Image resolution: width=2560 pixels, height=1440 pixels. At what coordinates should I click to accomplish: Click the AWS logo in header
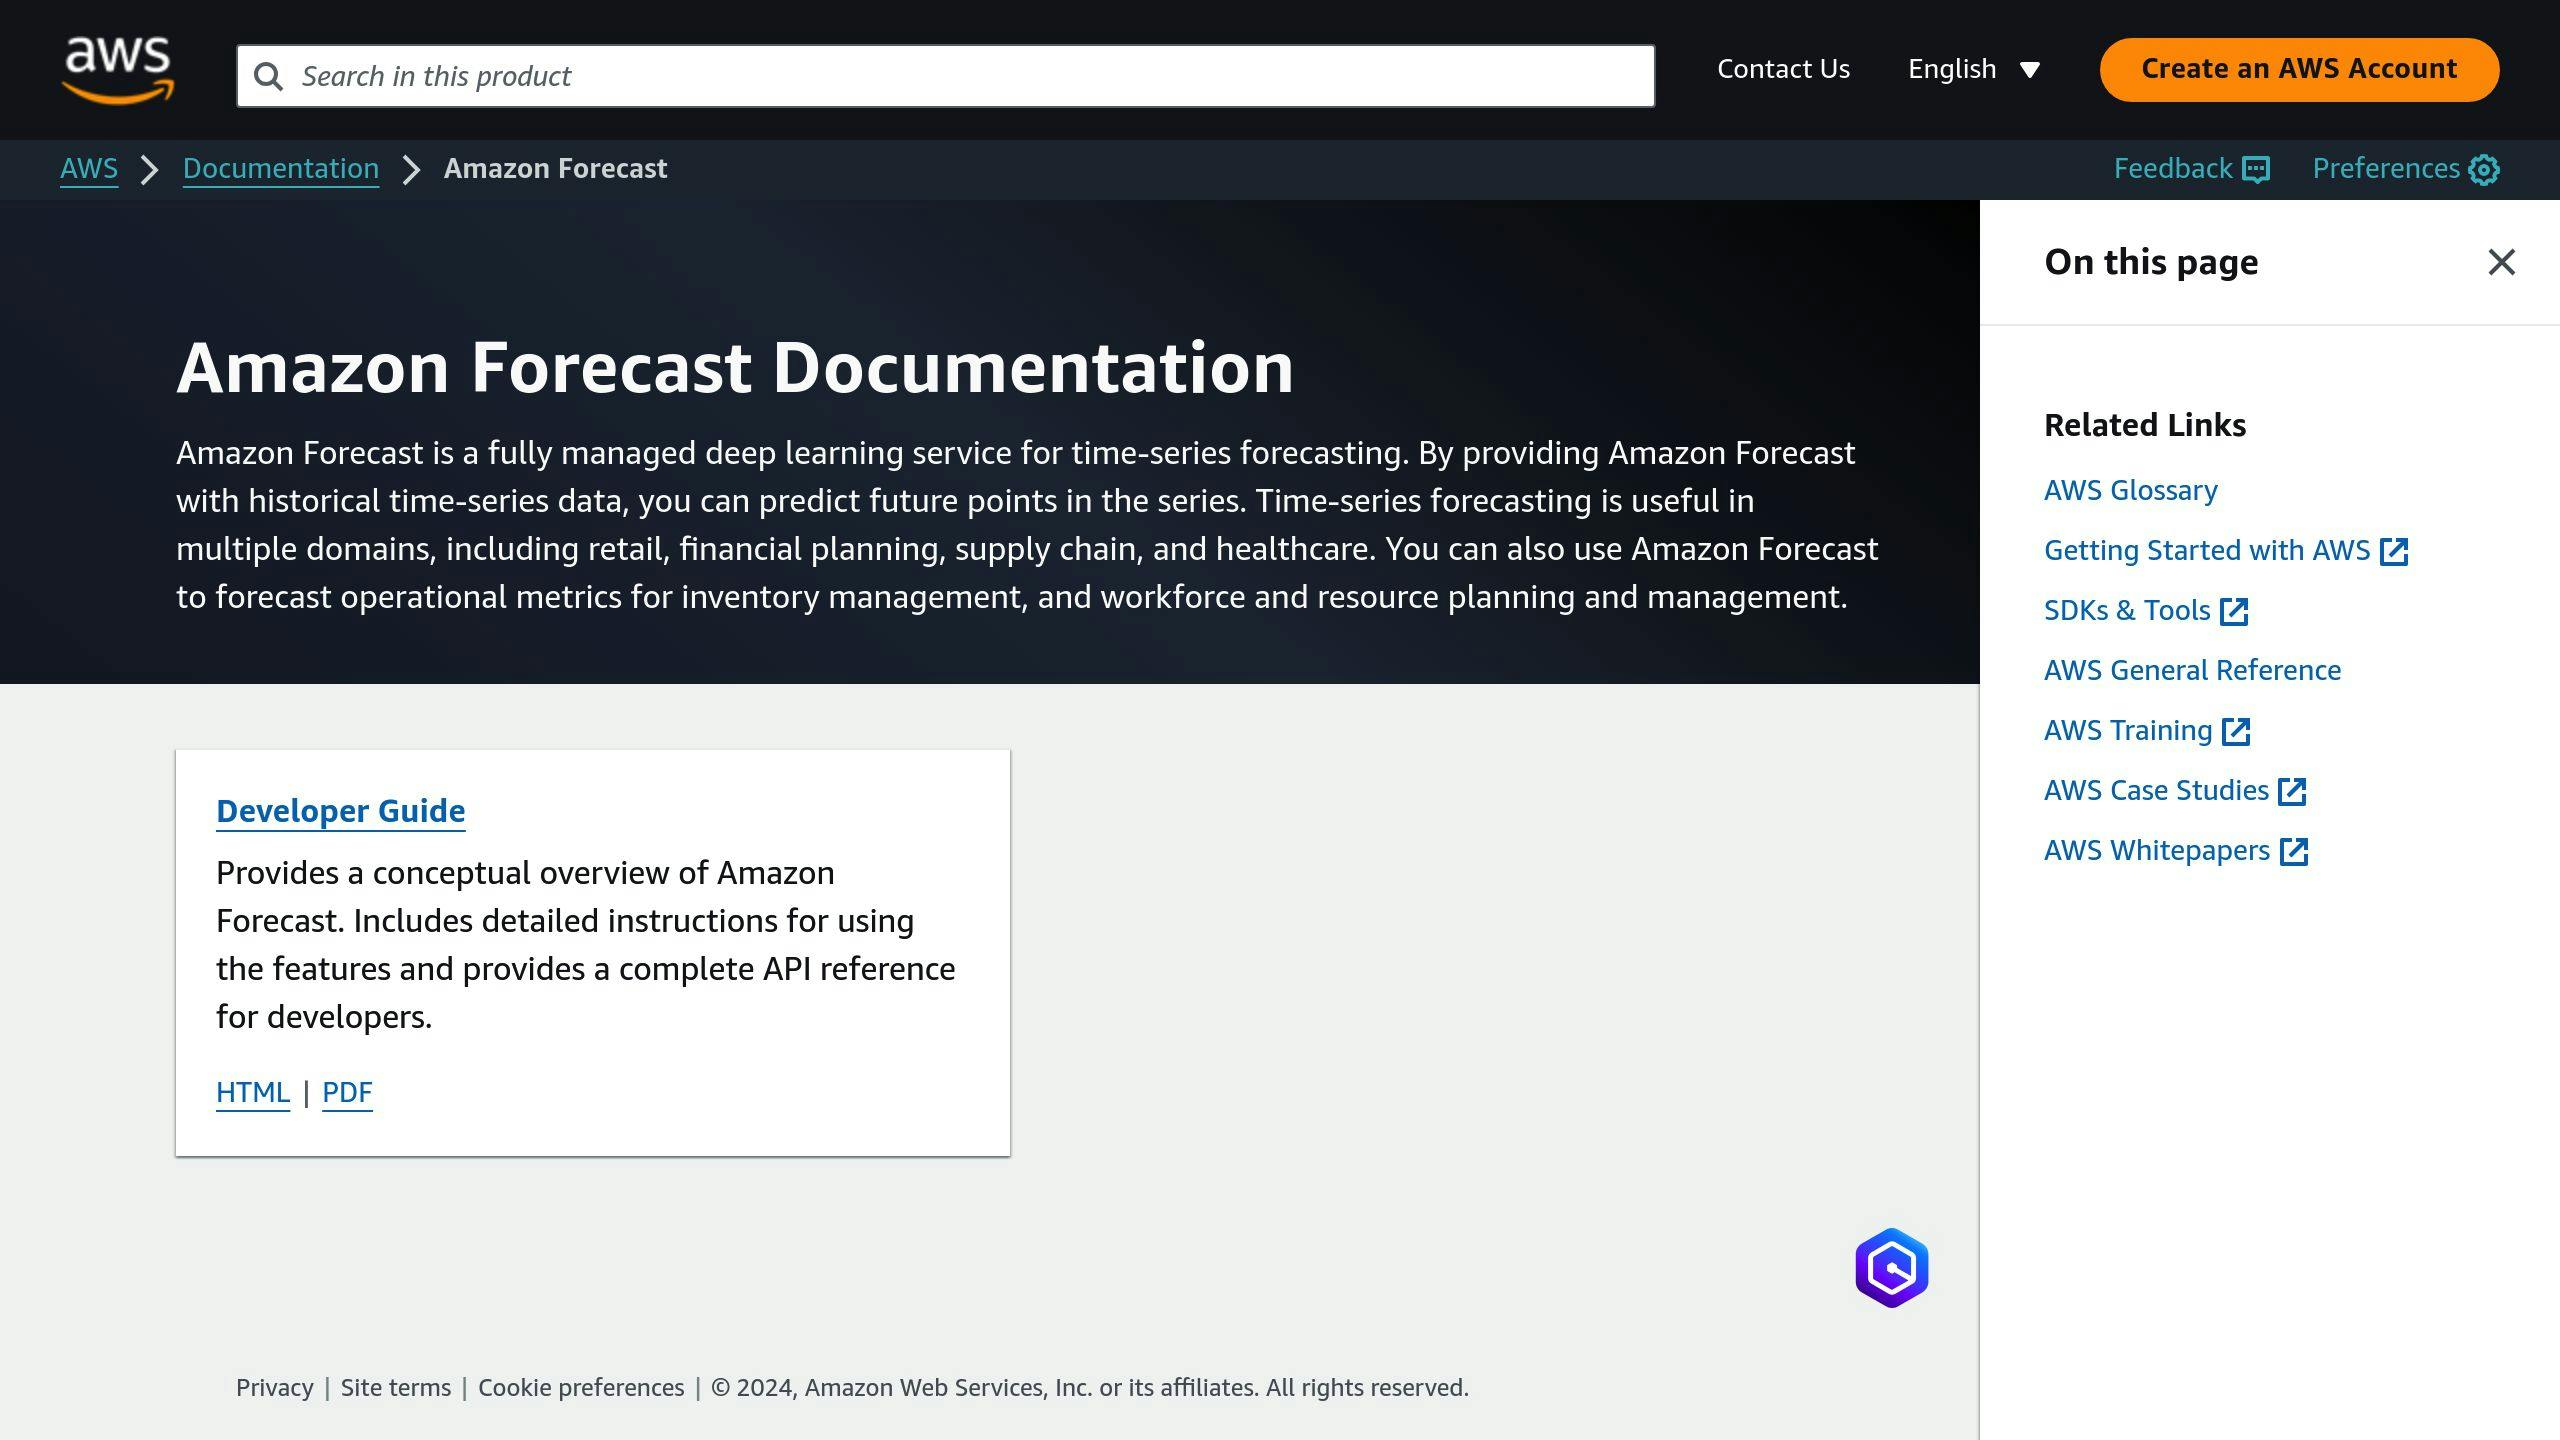coord(118,69)
